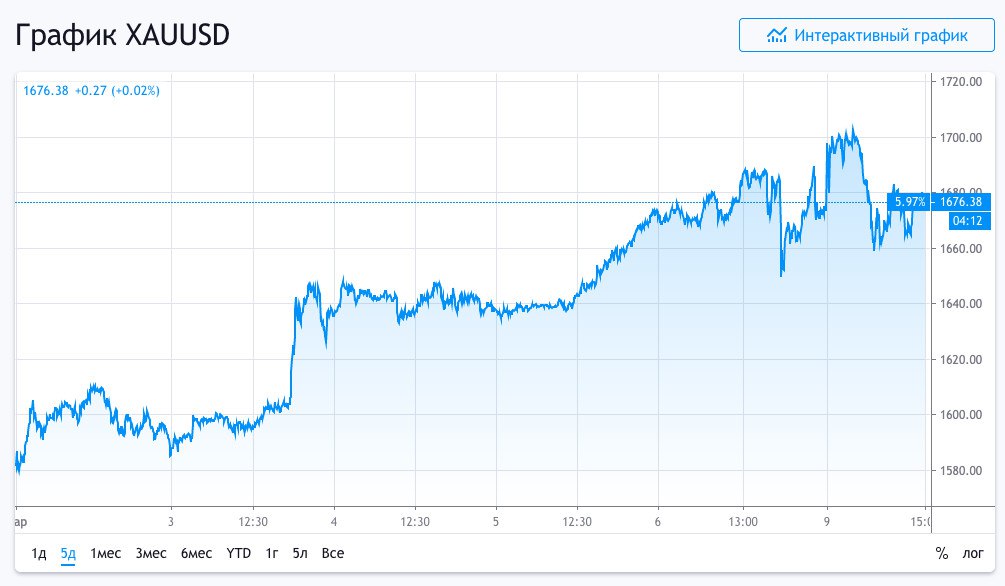This screenshot has width=1005, height=586.
Task: Choose the YTD period
Action: [x=238, y=553]
